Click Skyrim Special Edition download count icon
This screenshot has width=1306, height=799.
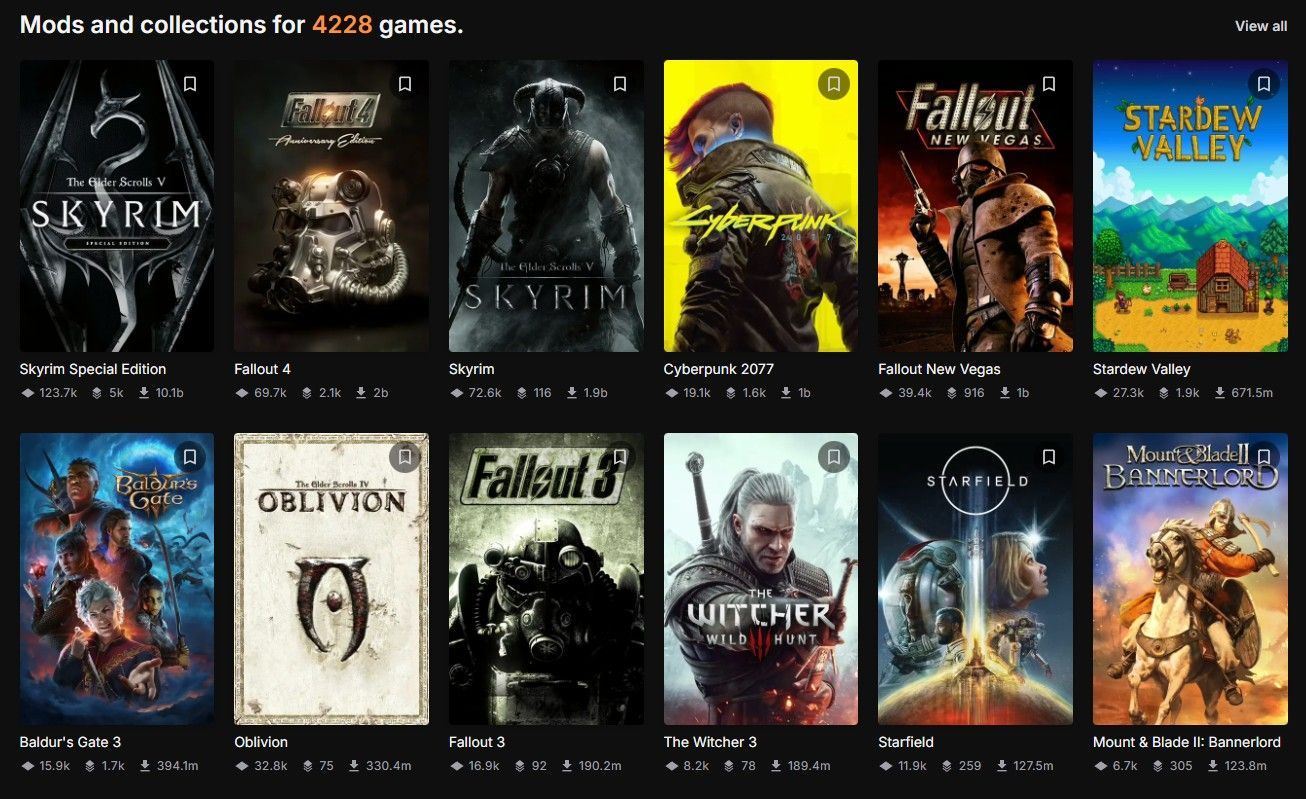144,393
